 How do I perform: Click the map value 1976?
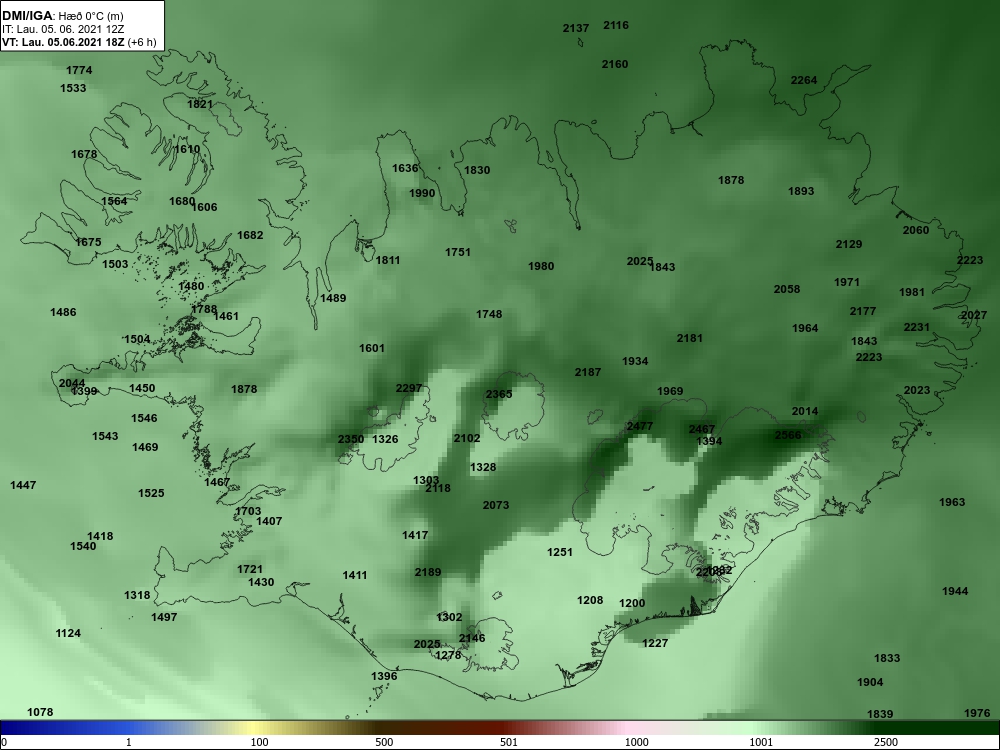(977, 713)
